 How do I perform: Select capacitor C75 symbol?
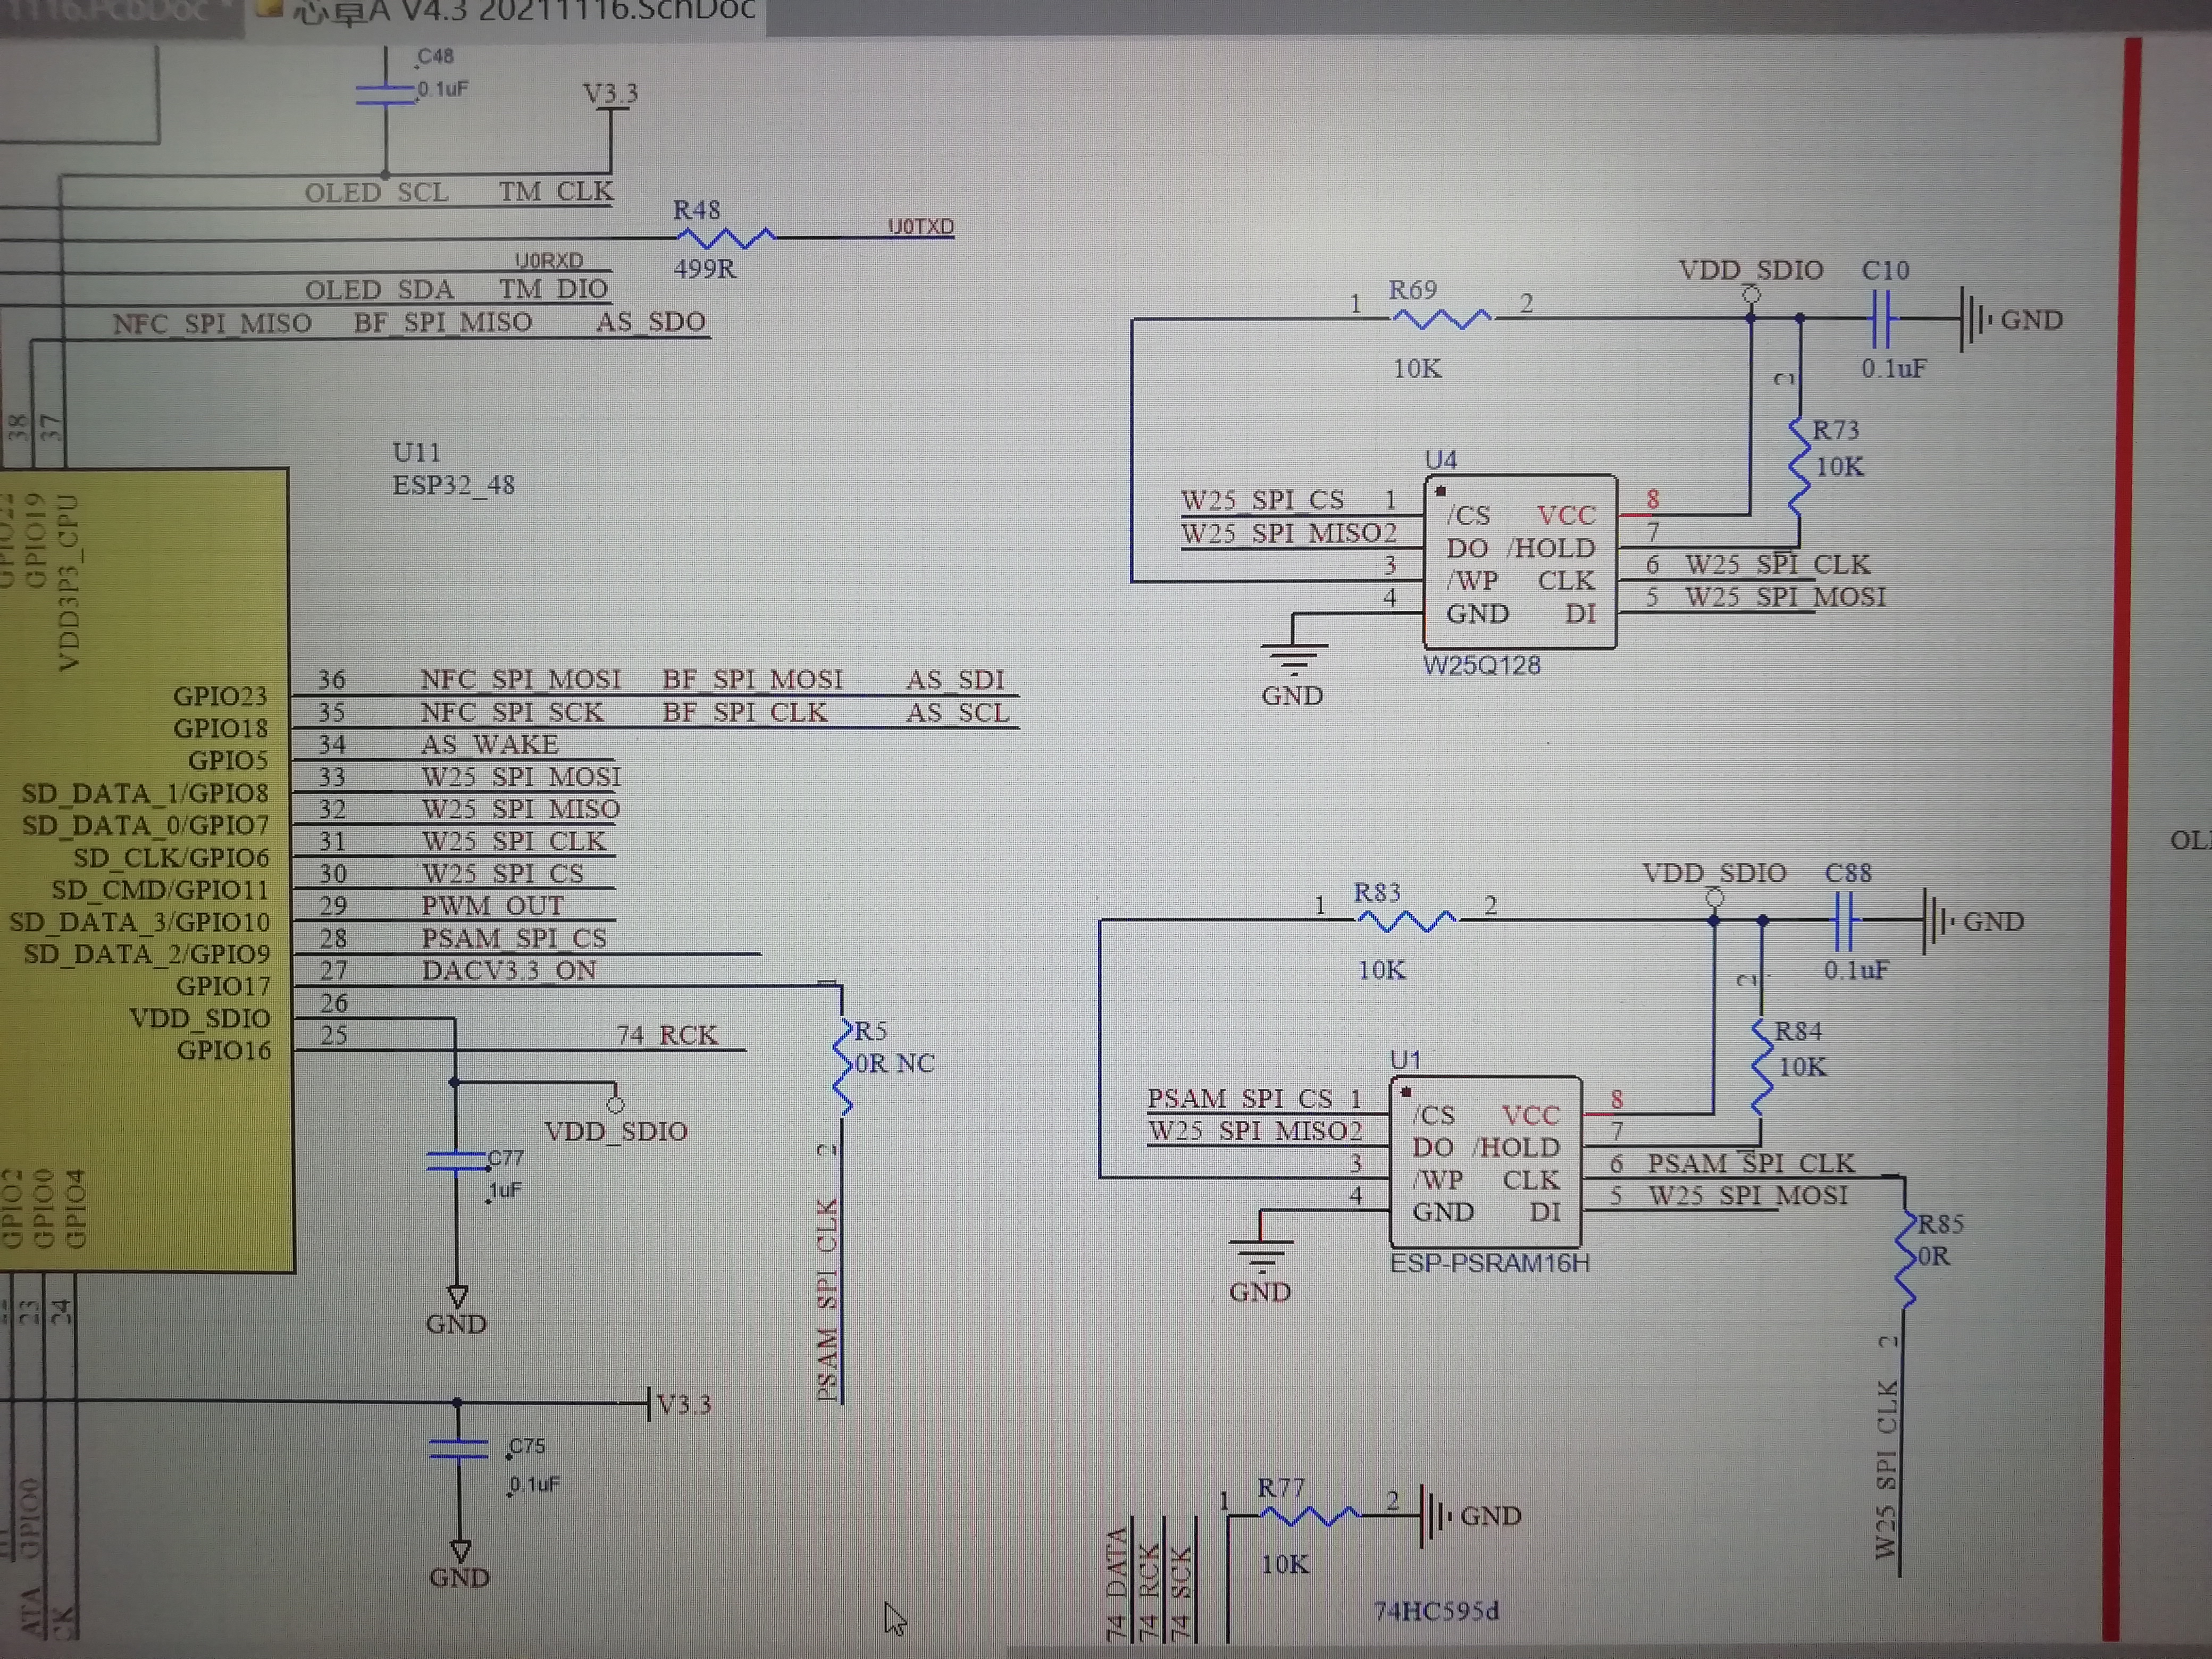pyautogui.click(x=458, y=1449)
